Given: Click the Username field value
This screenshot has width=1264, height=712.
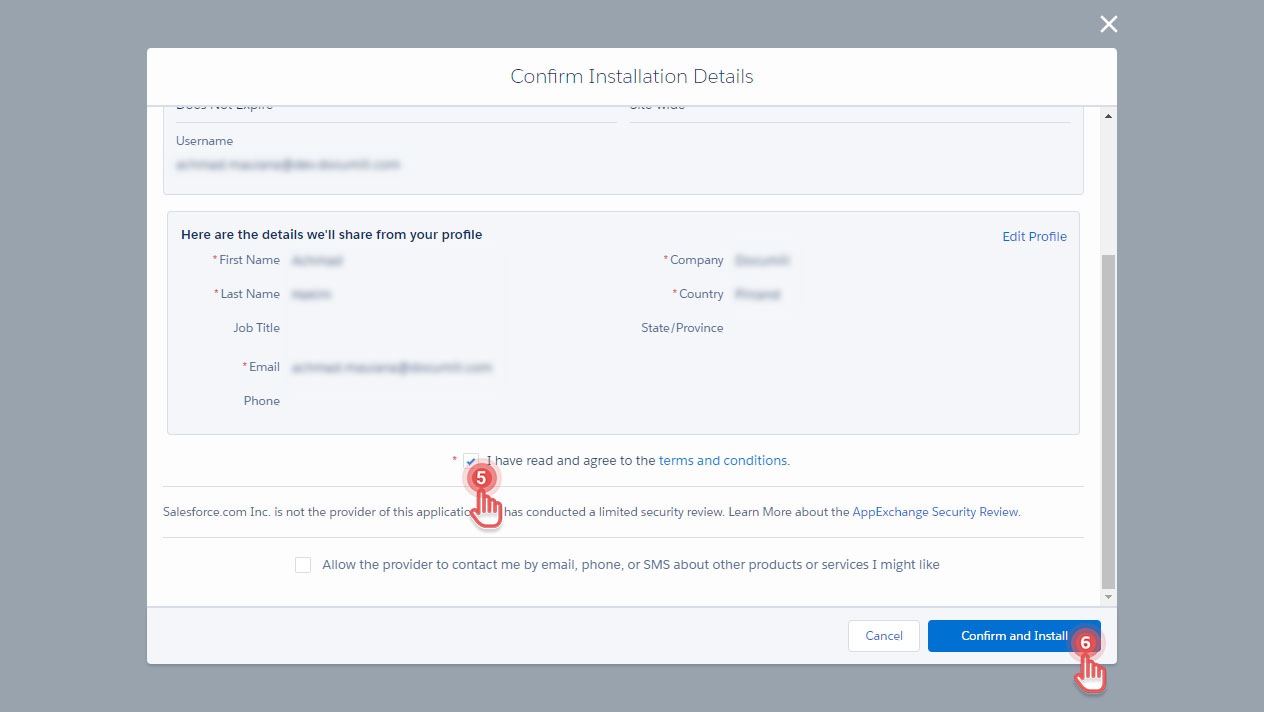Looking at the screenshot, I should [x=288, y=164].
